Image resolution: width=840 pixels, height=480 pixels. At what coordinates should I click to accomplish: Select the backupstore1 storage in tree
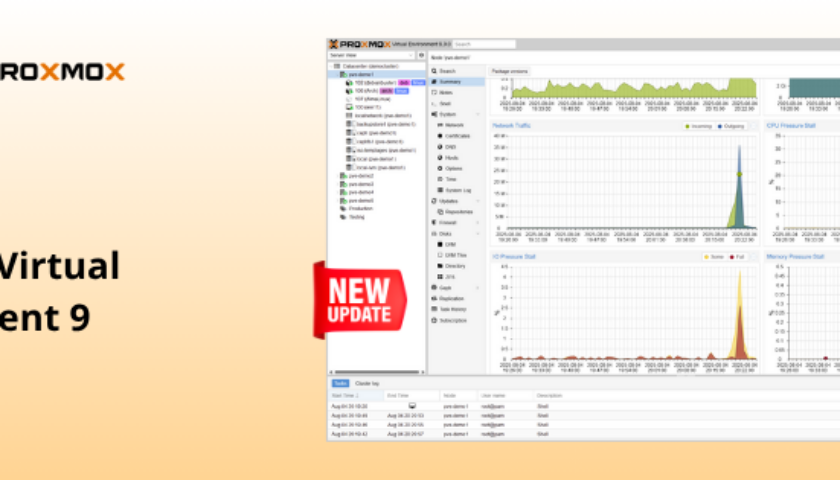381,124
